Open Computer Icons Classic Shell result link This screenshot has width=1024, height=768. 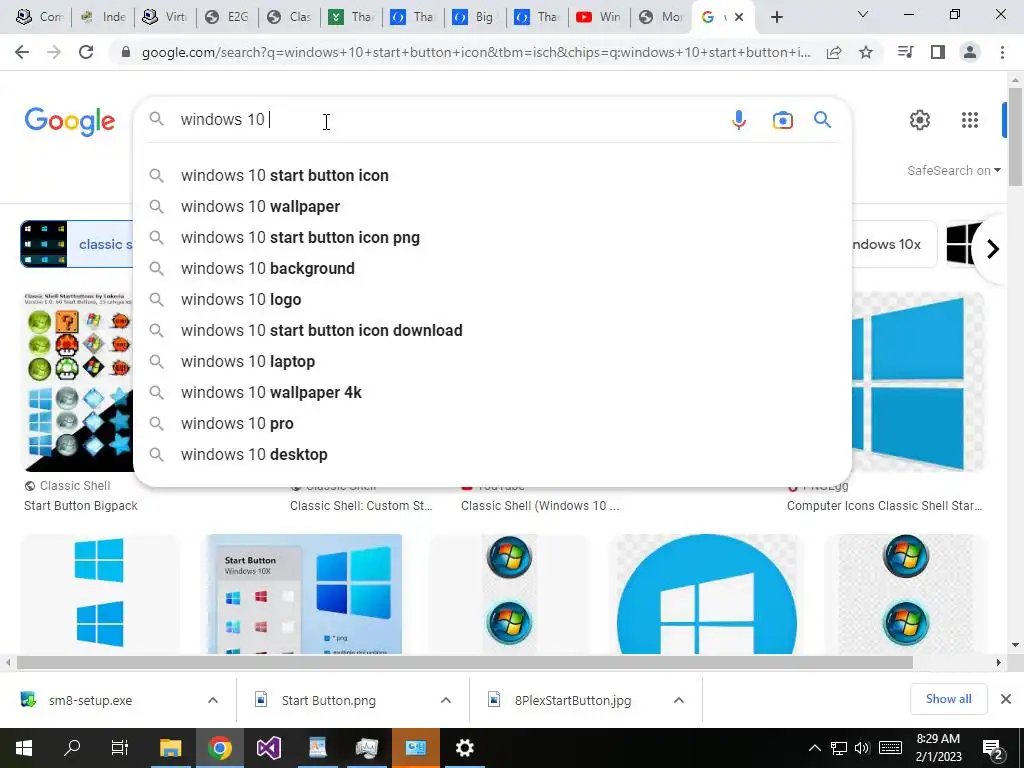coord(884,505)
